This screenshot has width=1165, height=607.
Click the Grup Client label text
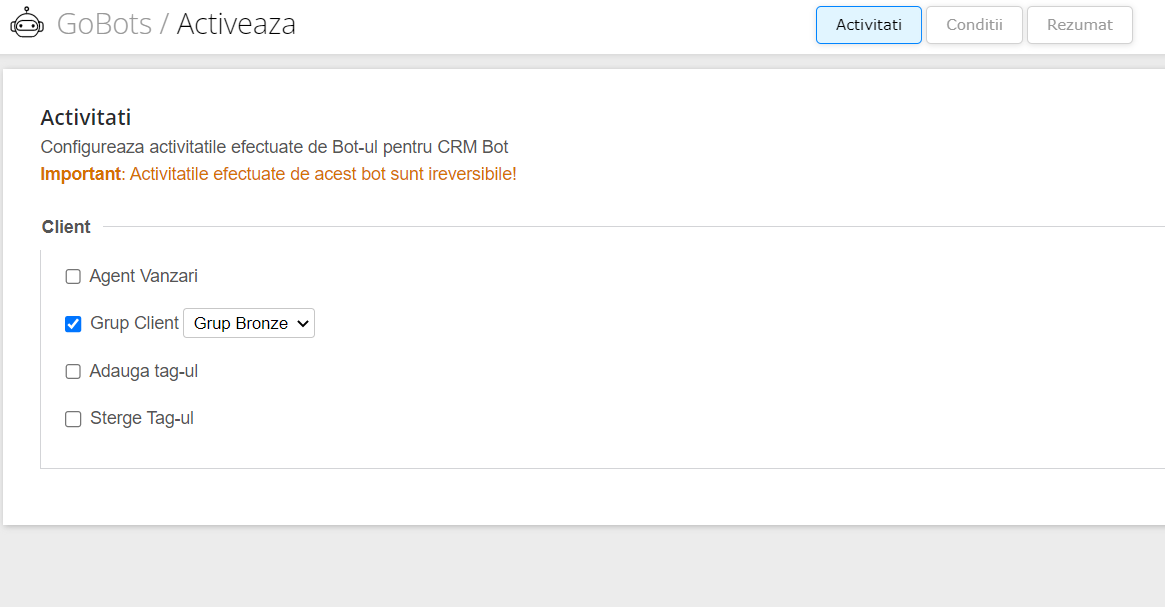pos(134,323)
